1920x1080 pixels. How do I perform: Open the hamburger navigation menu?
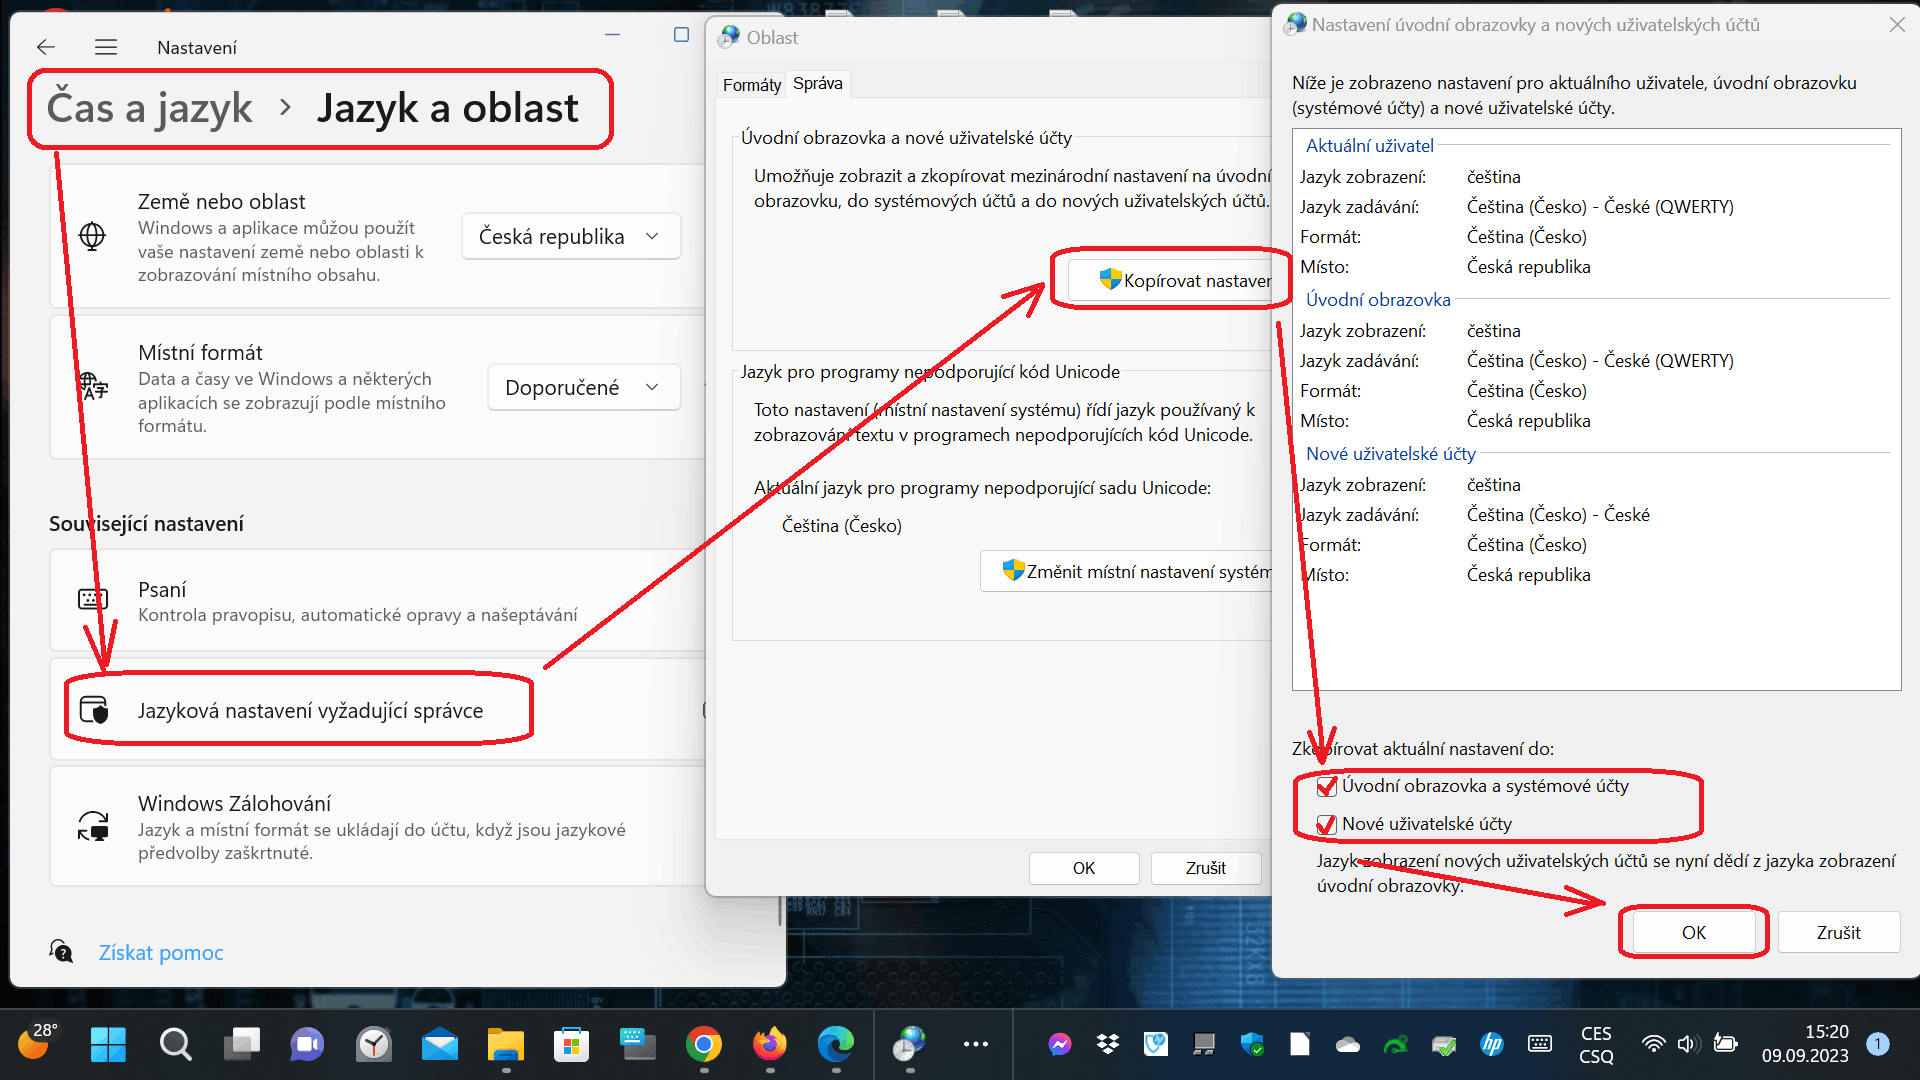106,47
